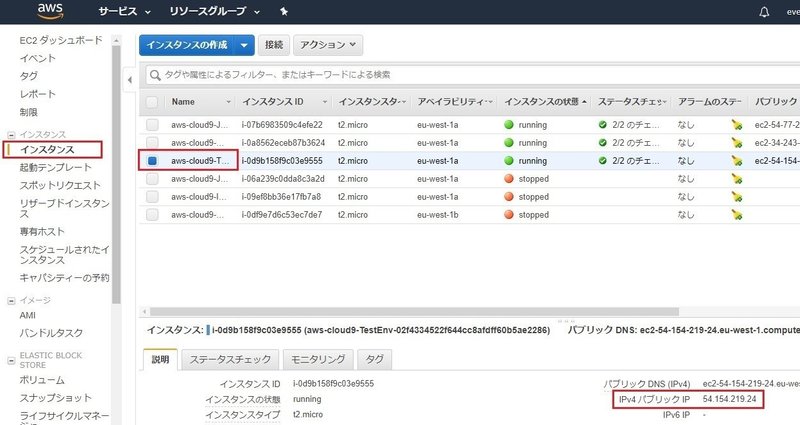Collapse the ELASTIC BLOCK STORE section
This screenshot has width=800, height=425.
click(11, 360)
